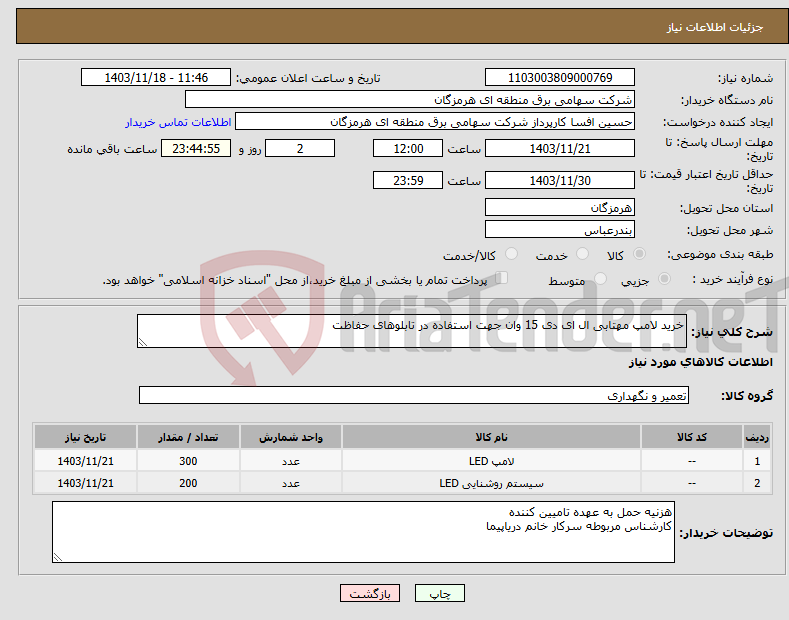Click the need date cell in سیستم روشنایی row
This screenshot has height=620, width=789.
click(86, 483)
